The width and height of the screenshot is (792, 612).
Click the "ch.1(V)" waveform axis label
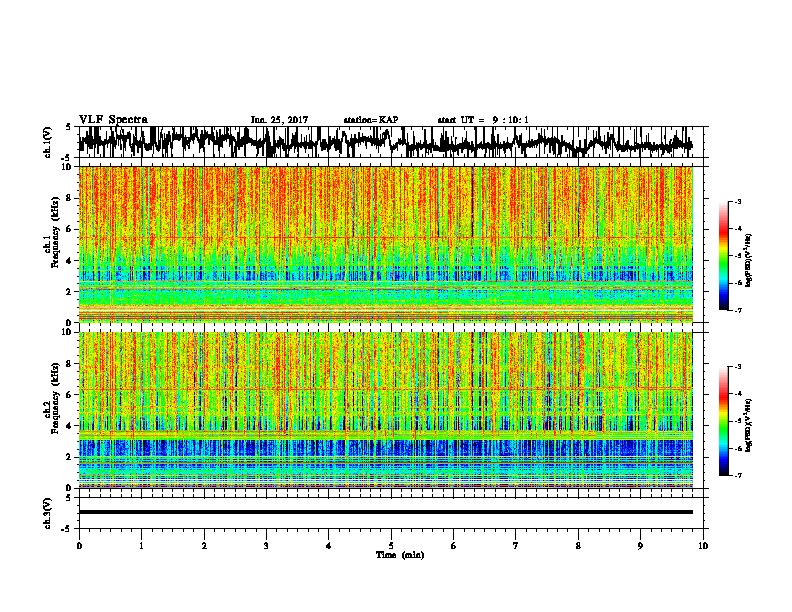(x=48, y=142)
